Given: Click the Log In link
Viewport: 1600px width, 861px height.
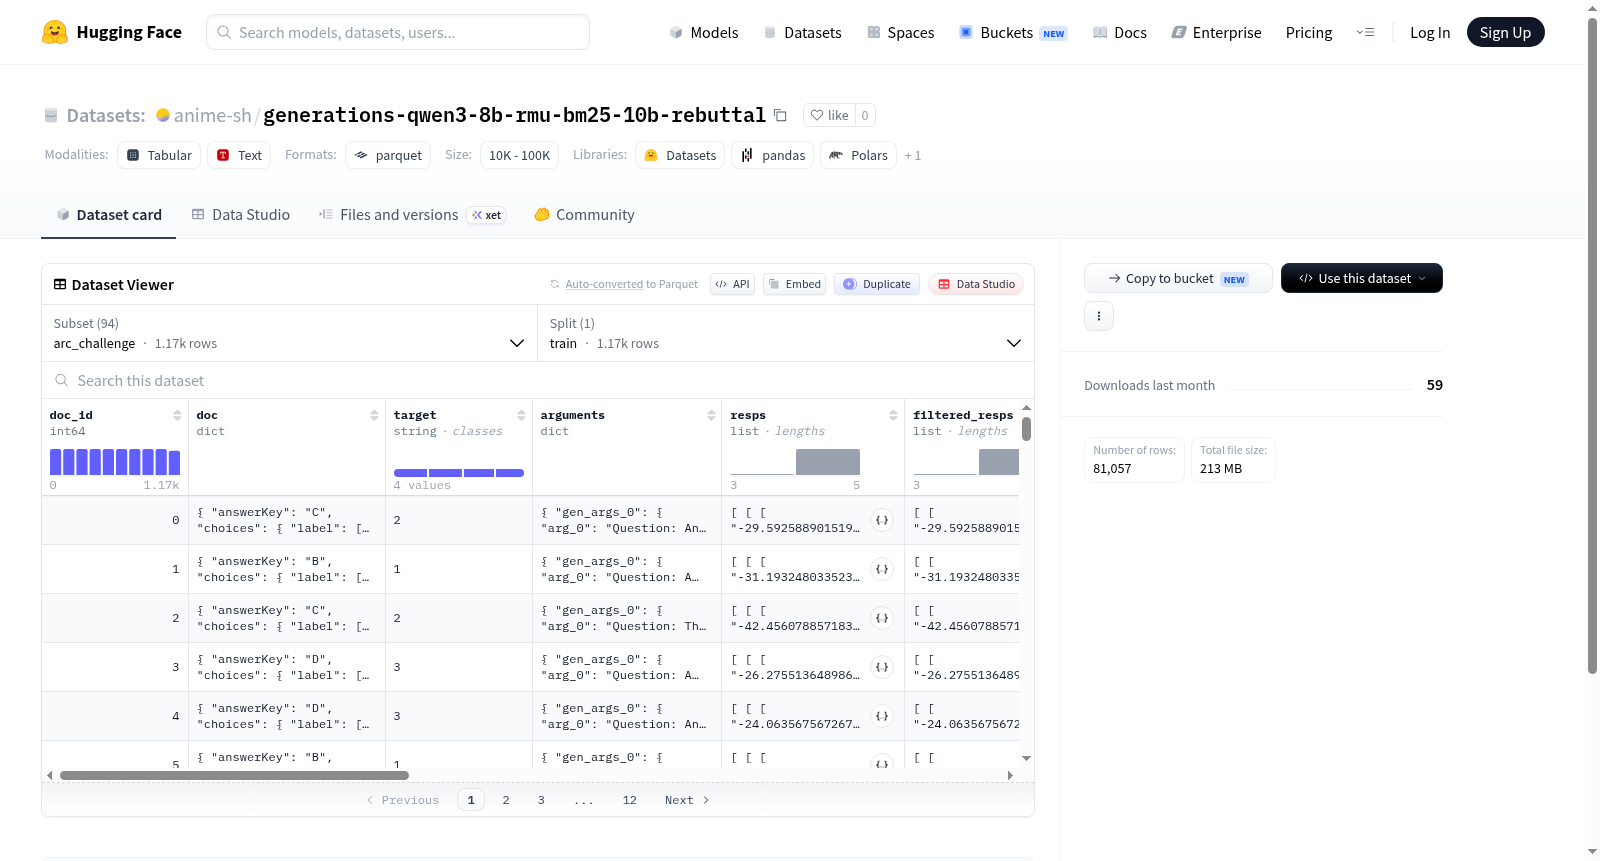Looking at the screenshot, I should point(1430,32).
